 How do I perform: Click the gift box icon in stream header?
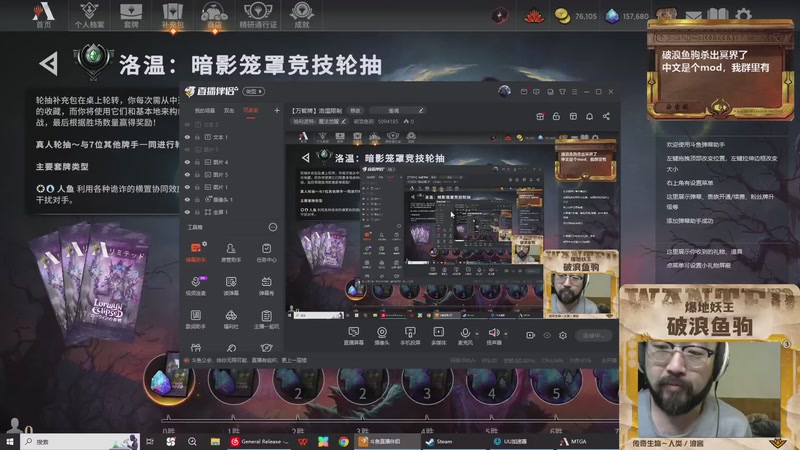pyautogui.click(x=540, y=116)
